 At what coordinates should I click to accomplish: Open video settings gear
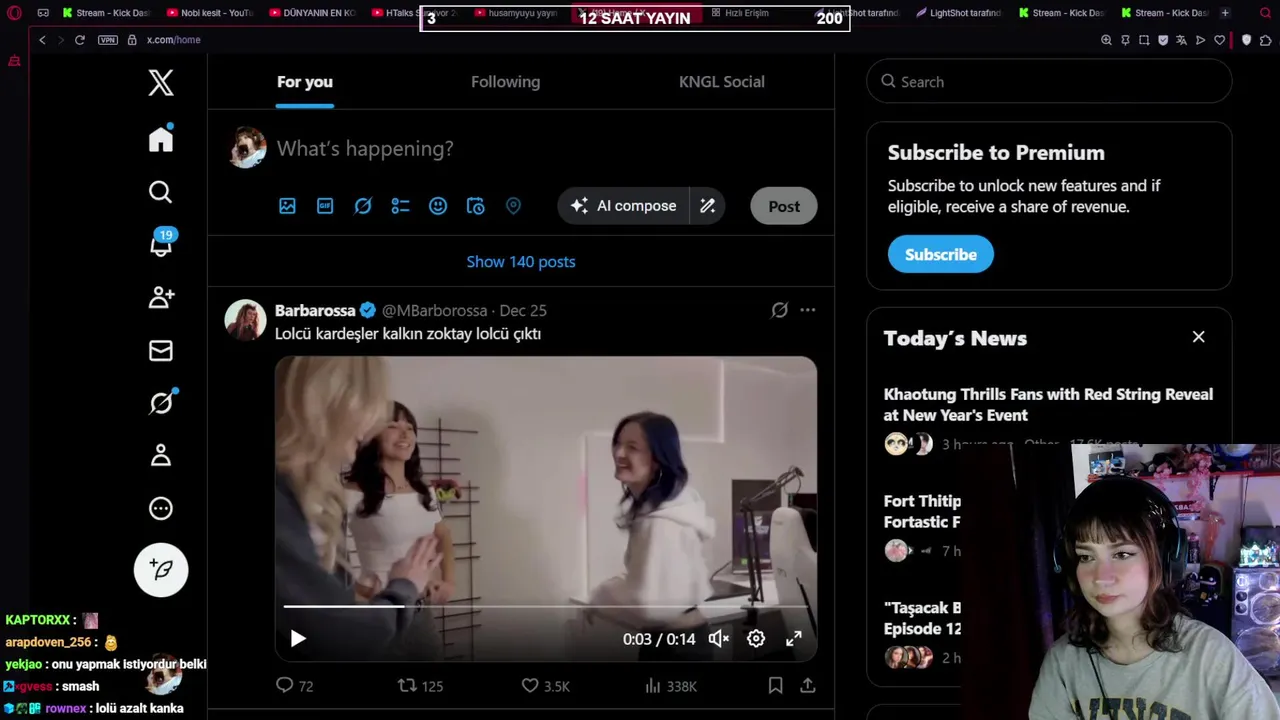756,638
